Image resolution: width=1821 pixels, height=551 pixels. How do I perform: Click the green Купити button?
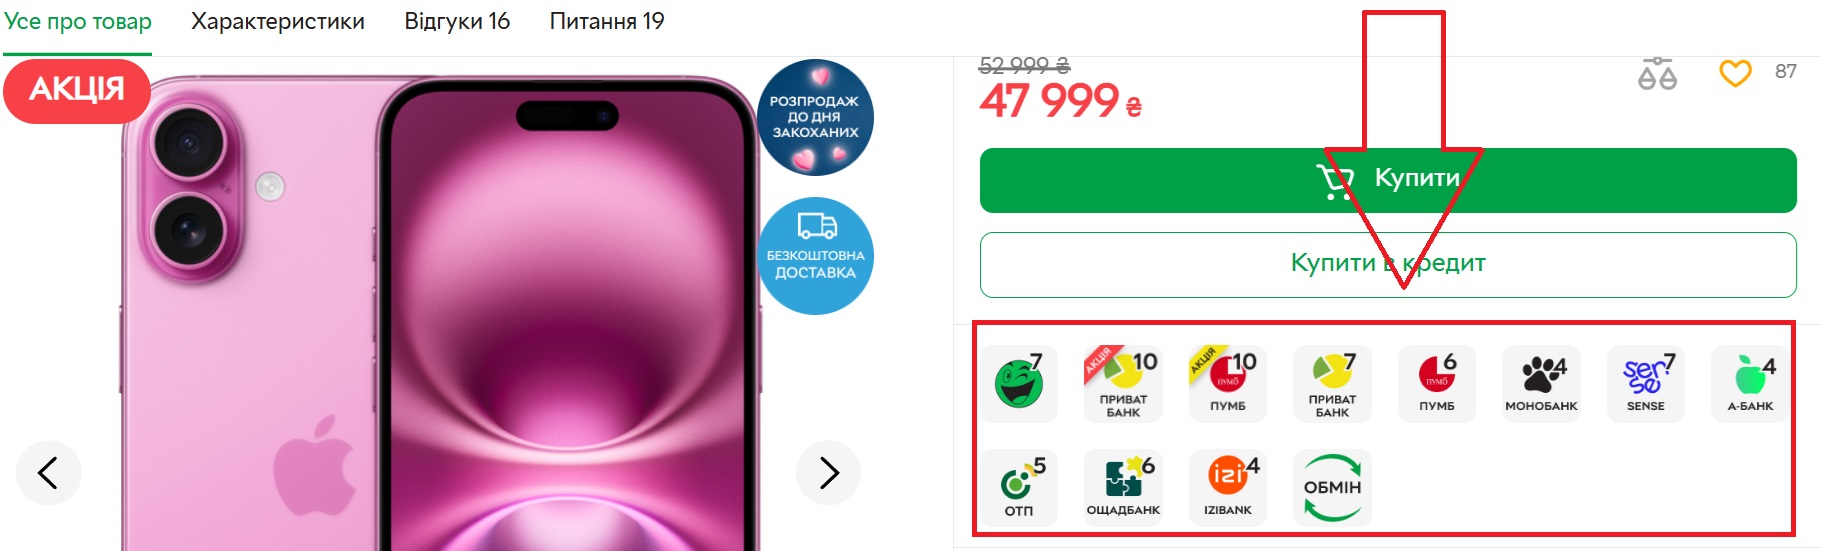pos(1388,180)
